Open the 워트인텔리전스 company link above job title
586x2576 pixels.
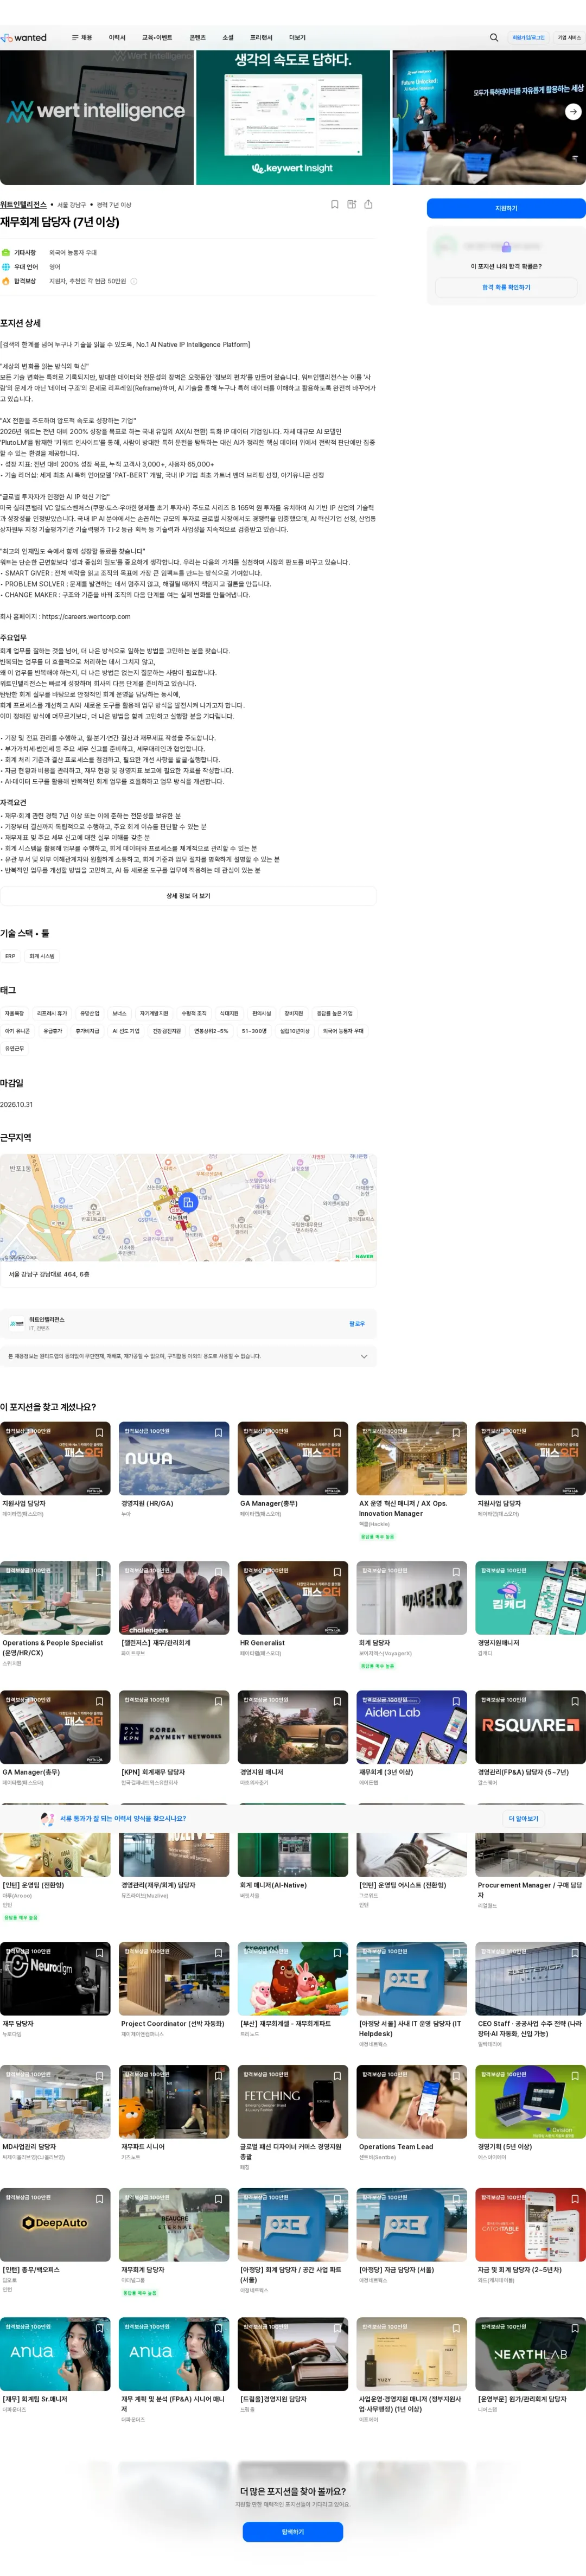click(24, 204)
